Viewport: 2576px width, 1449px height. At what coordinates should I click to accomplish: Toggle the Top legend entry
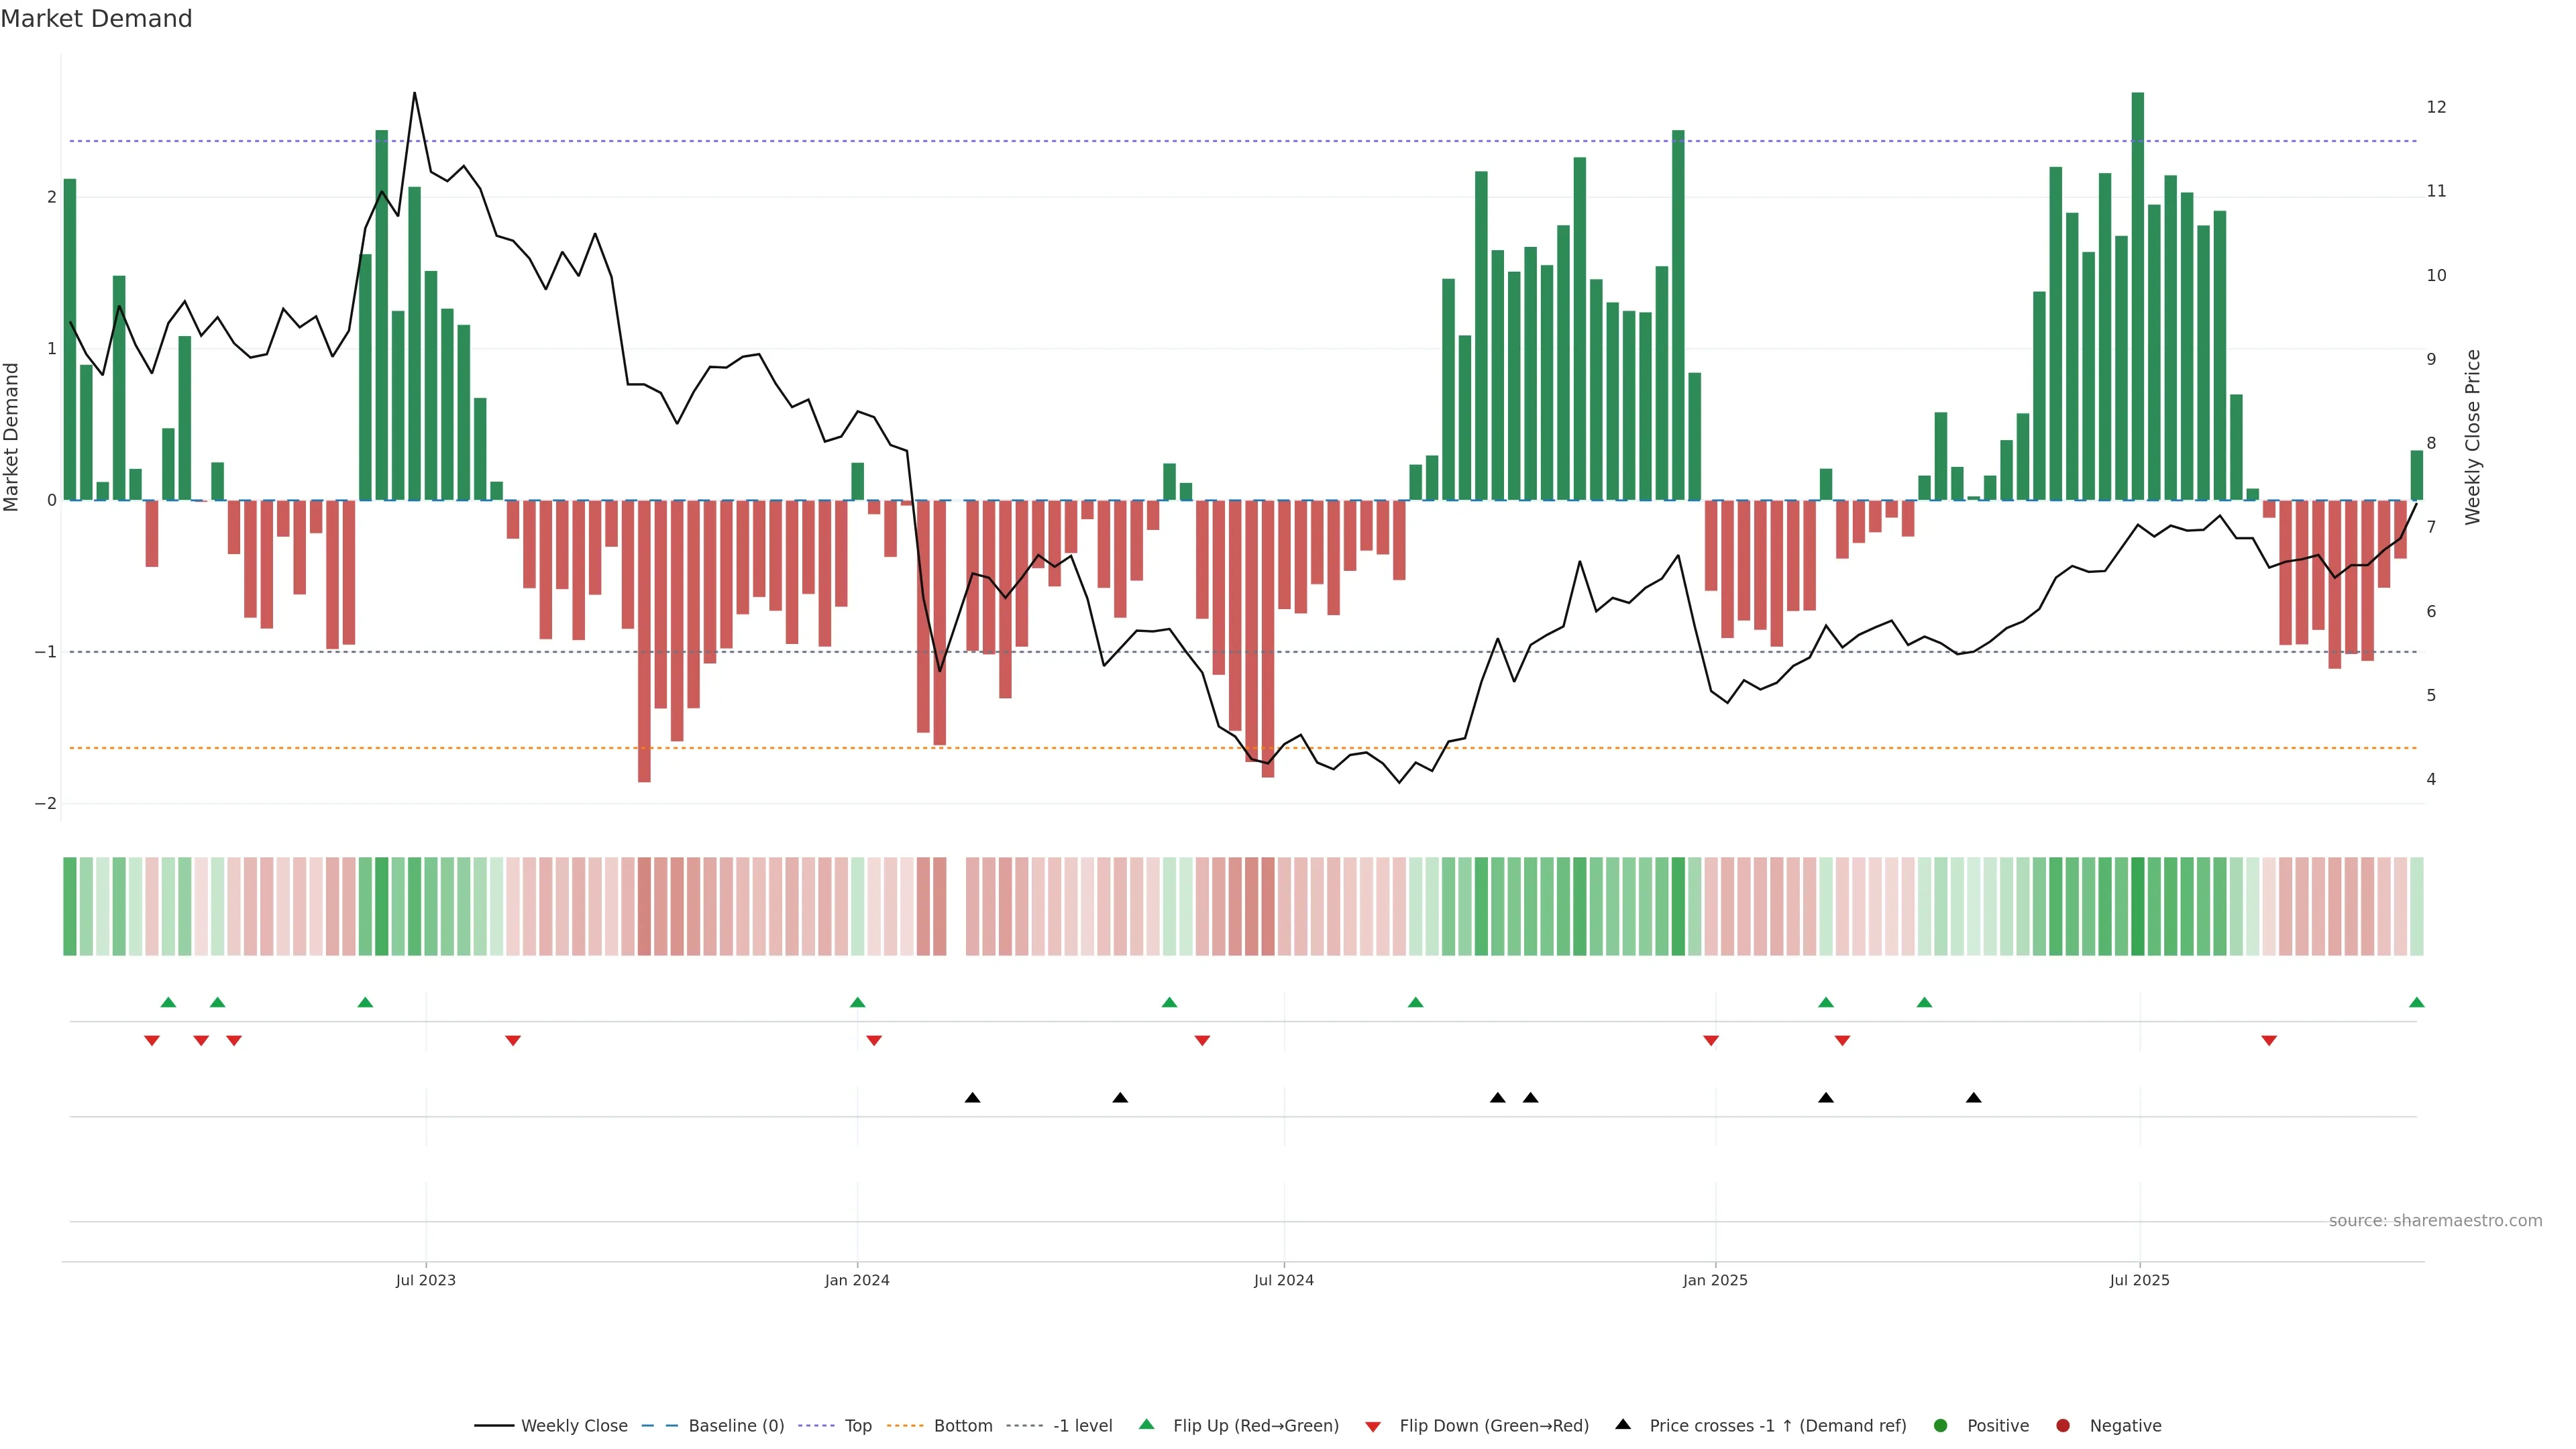(858, 1426)
